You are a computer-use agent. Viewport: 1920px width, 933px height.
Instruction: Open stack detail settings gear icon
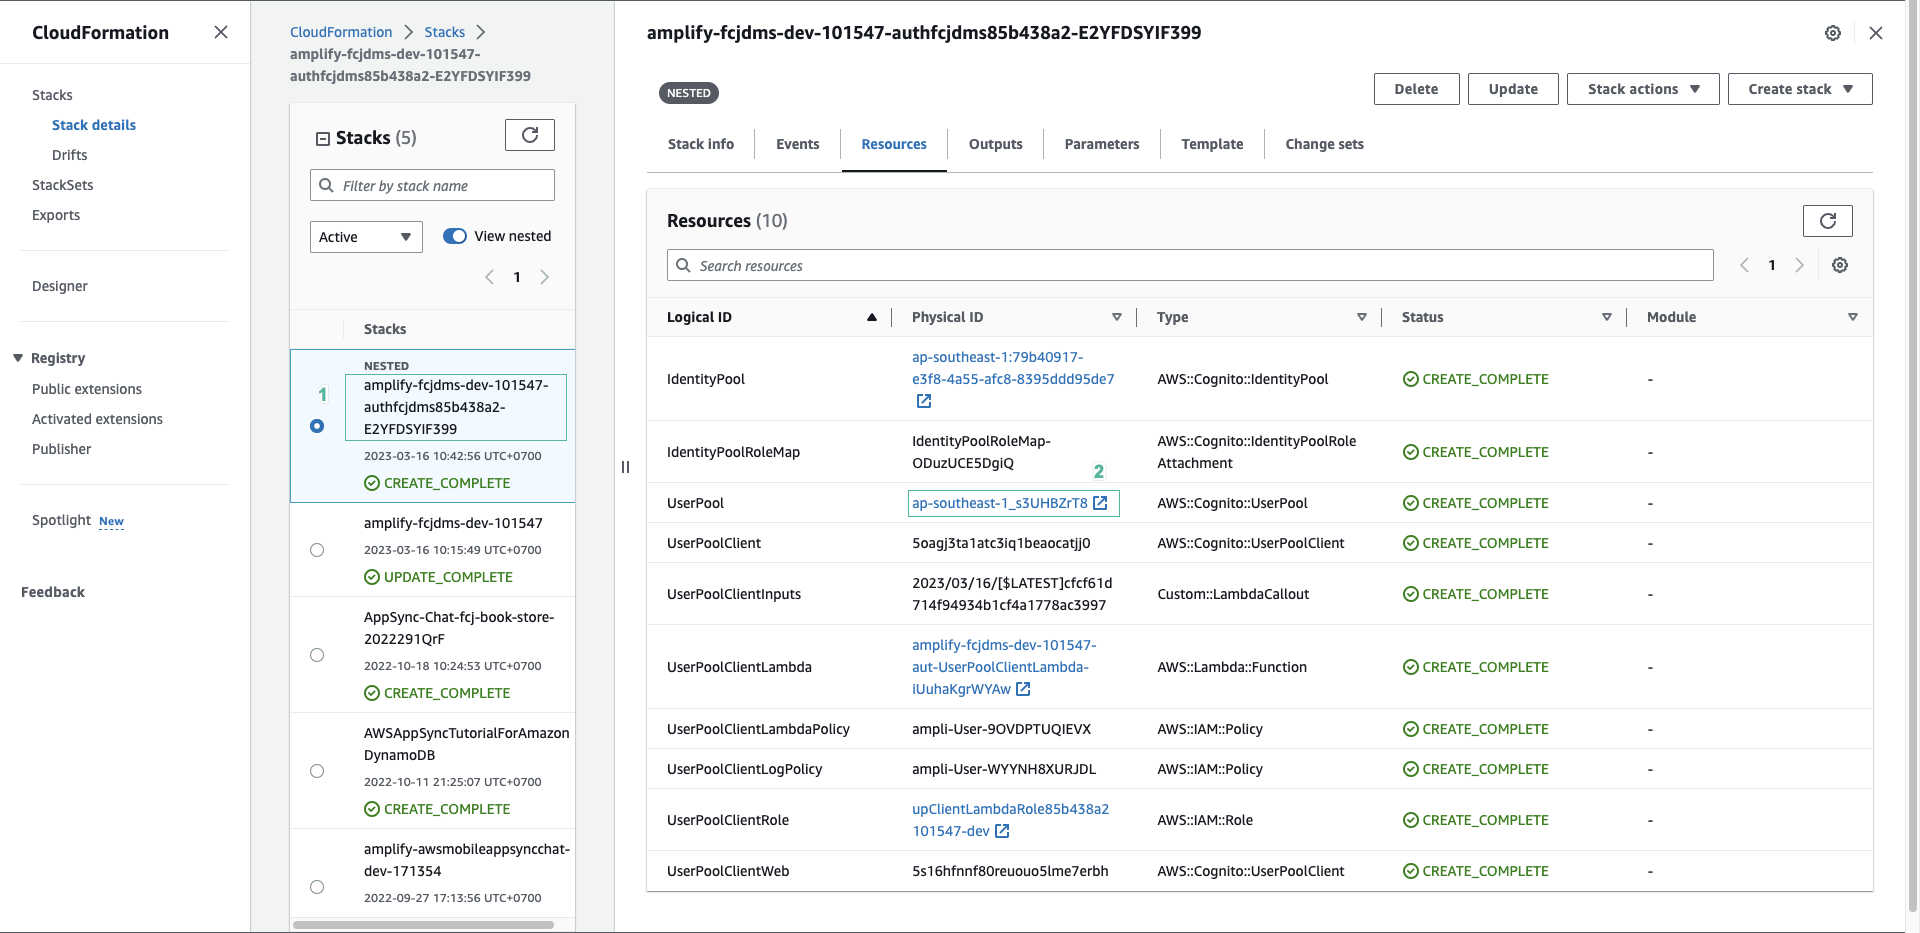tap(1833, 33)
